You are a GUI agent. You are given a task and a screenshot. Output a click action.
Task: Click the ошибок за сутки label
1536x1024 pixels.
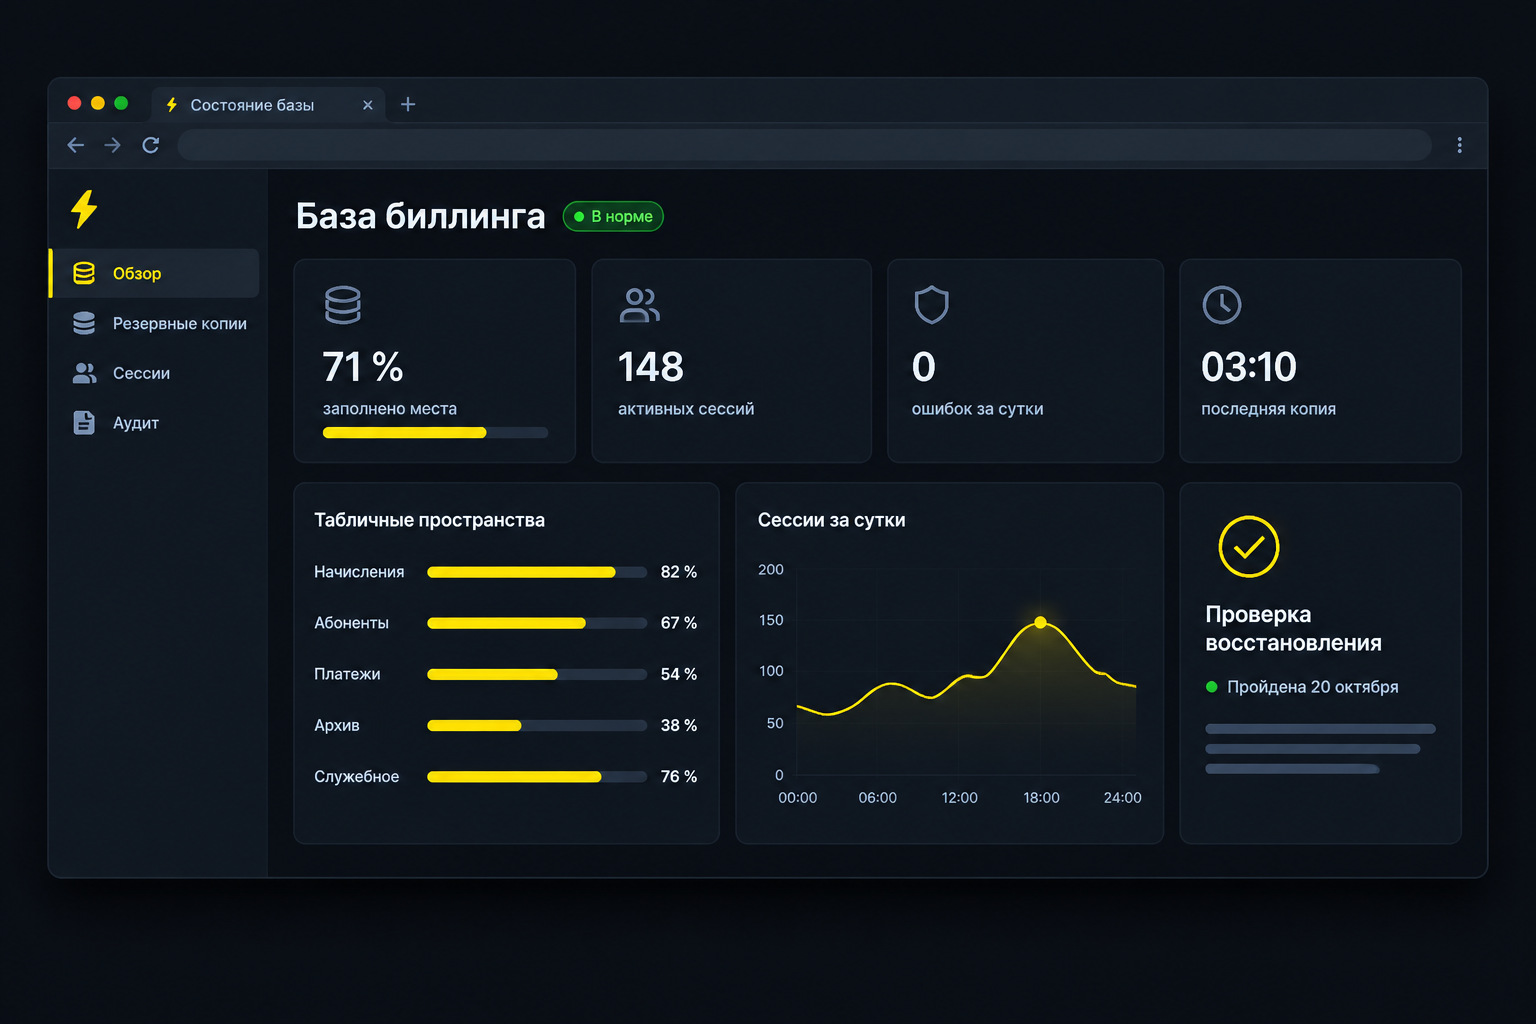(978, 409)
